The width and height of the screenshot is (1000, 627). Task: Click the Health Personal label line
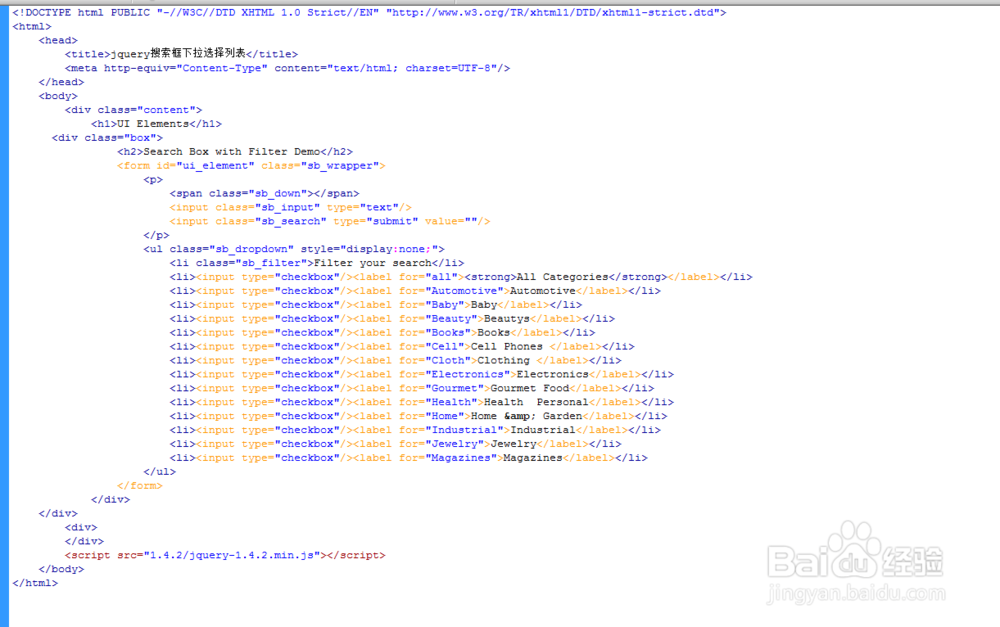coord(422,402)
